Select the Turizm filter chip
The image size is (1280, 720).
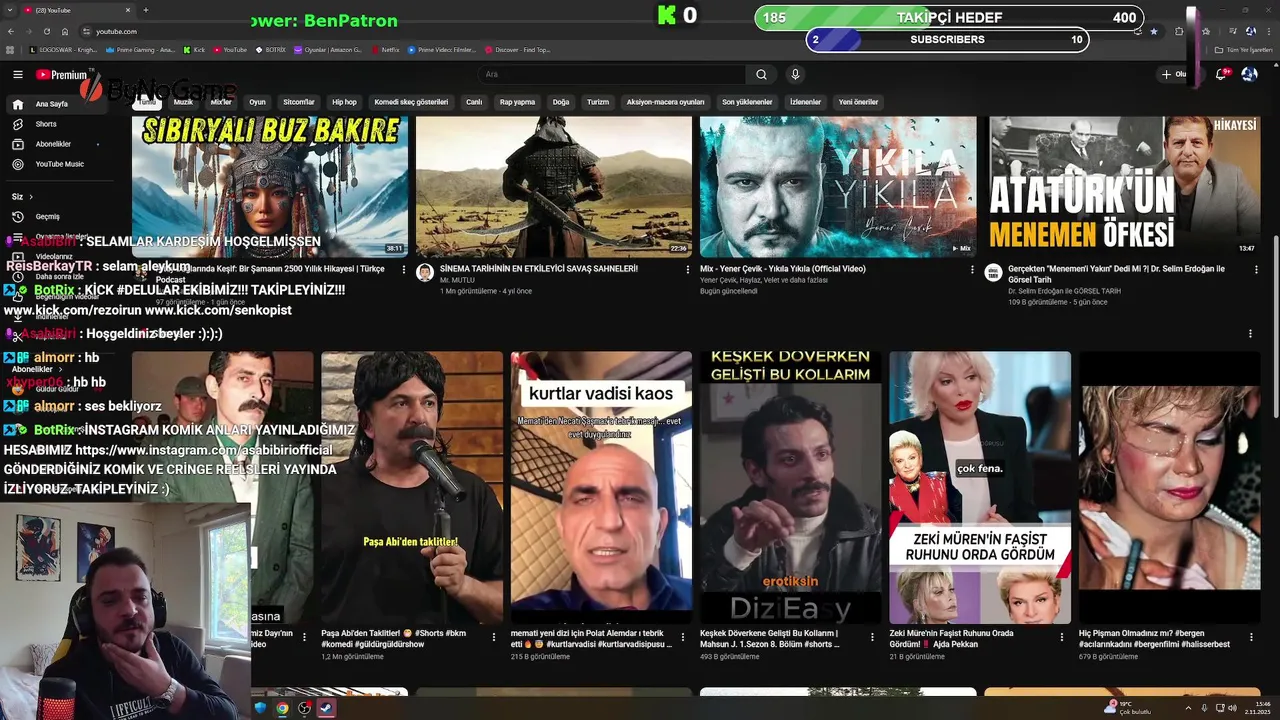[598, 102]
